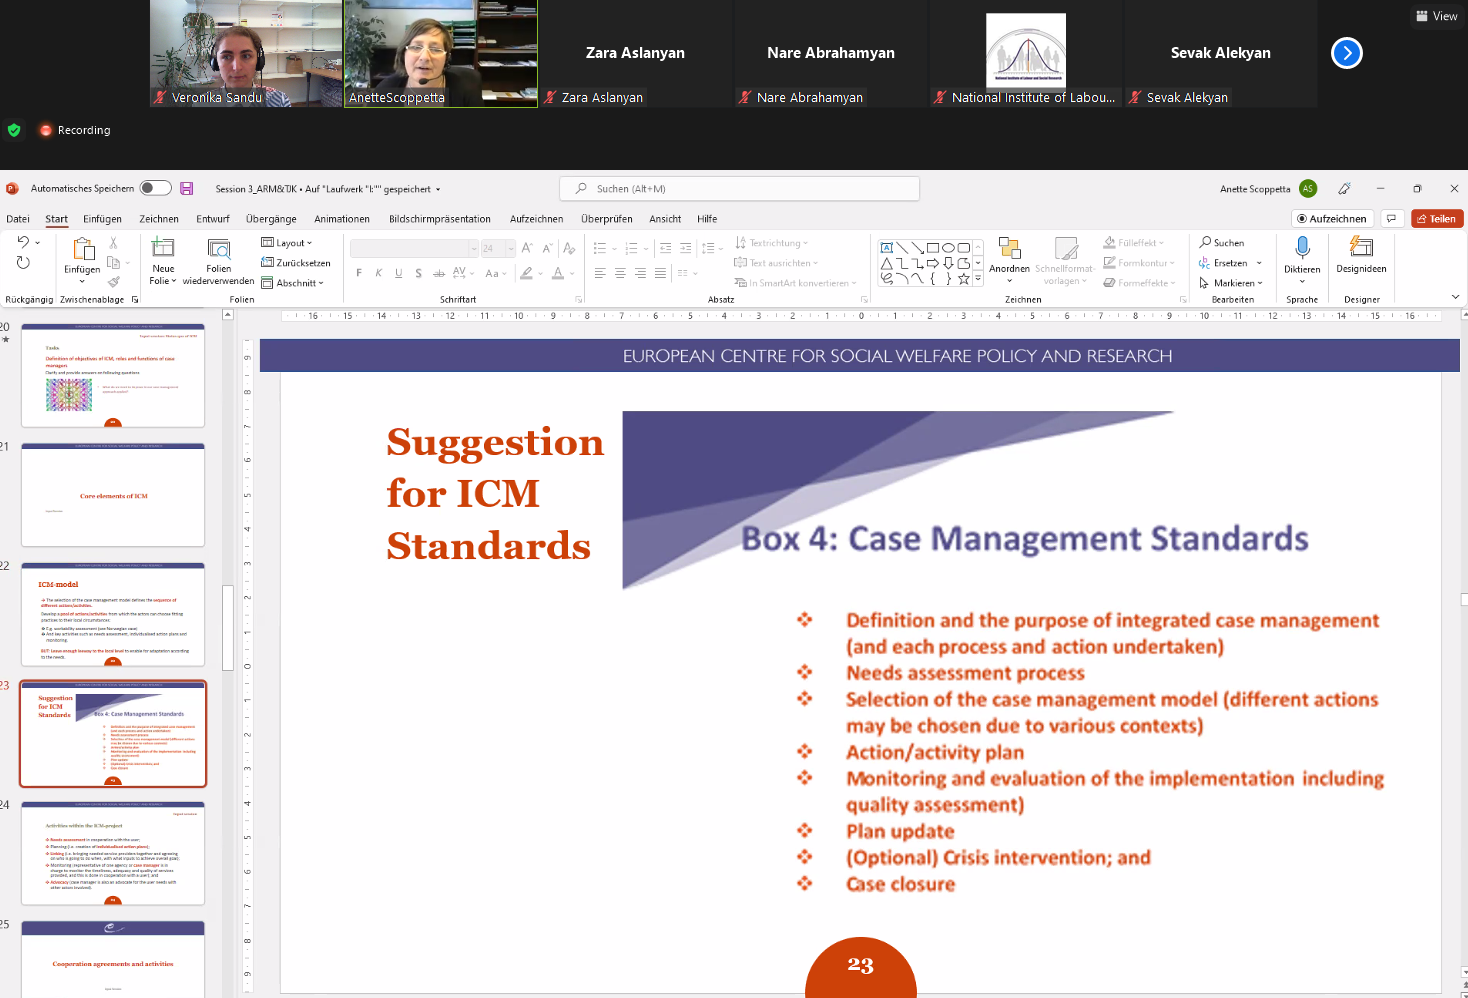1468x998 pixels.
Task: Select slide 24 thumbnail in panel
Action: tap(113, 852)
